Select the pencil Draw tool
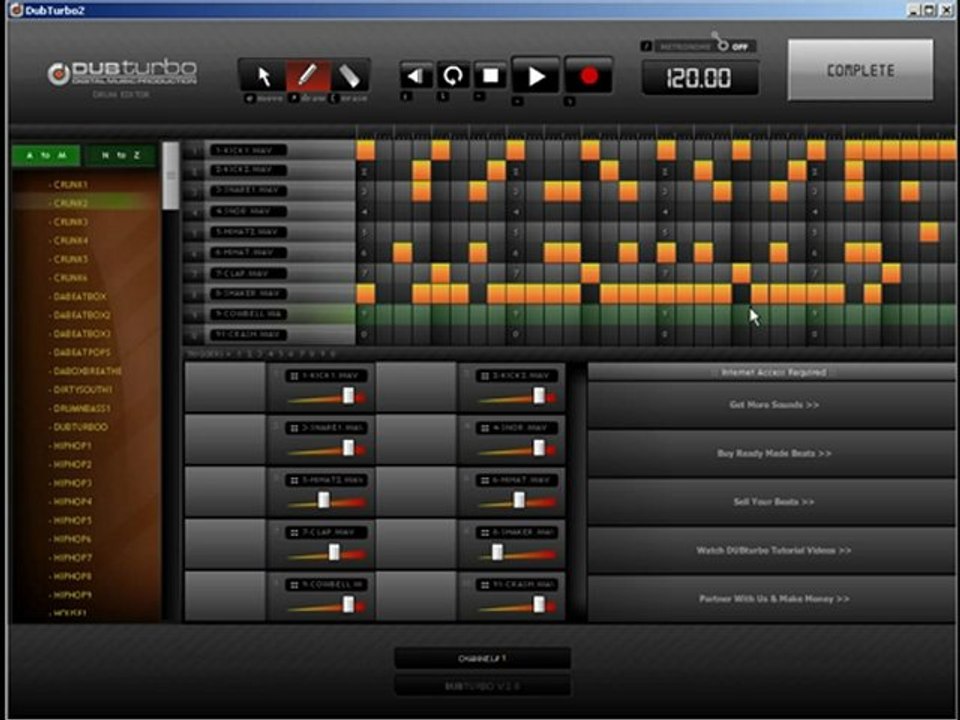Image resolution: width=960 pixels, height=720 pixels. [x=307, y=77]
